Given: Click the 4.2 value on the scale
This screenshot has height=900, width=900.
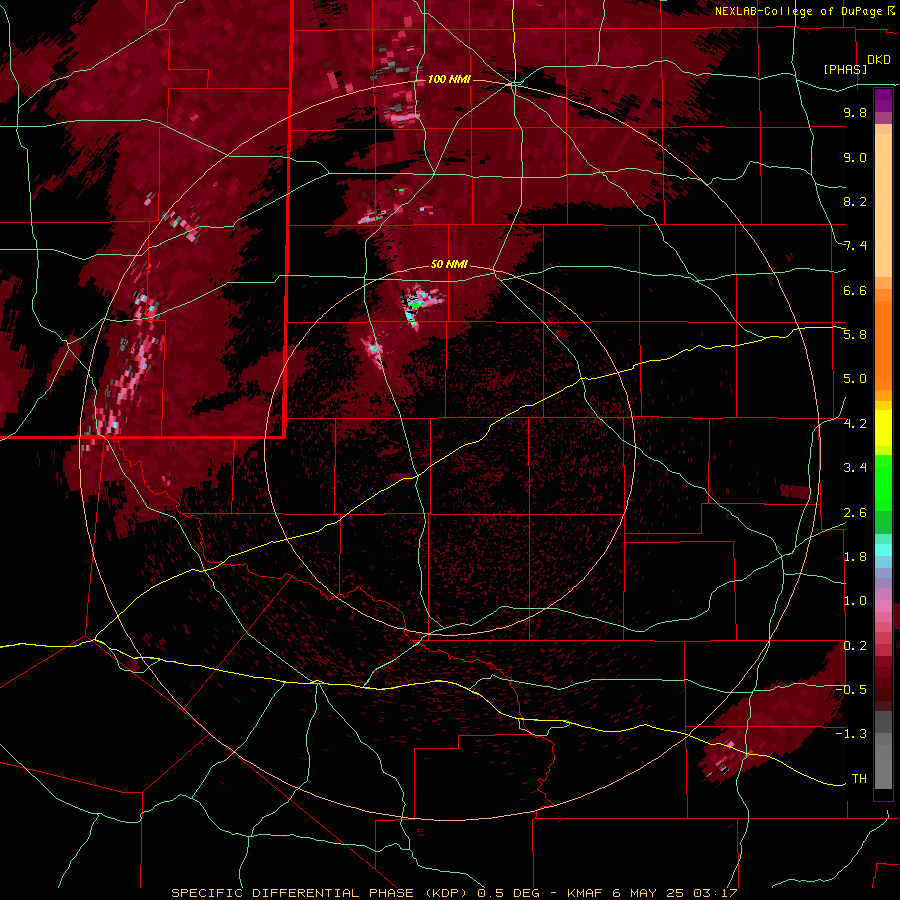Looking at the screenshot, I should tap(855, 424).
